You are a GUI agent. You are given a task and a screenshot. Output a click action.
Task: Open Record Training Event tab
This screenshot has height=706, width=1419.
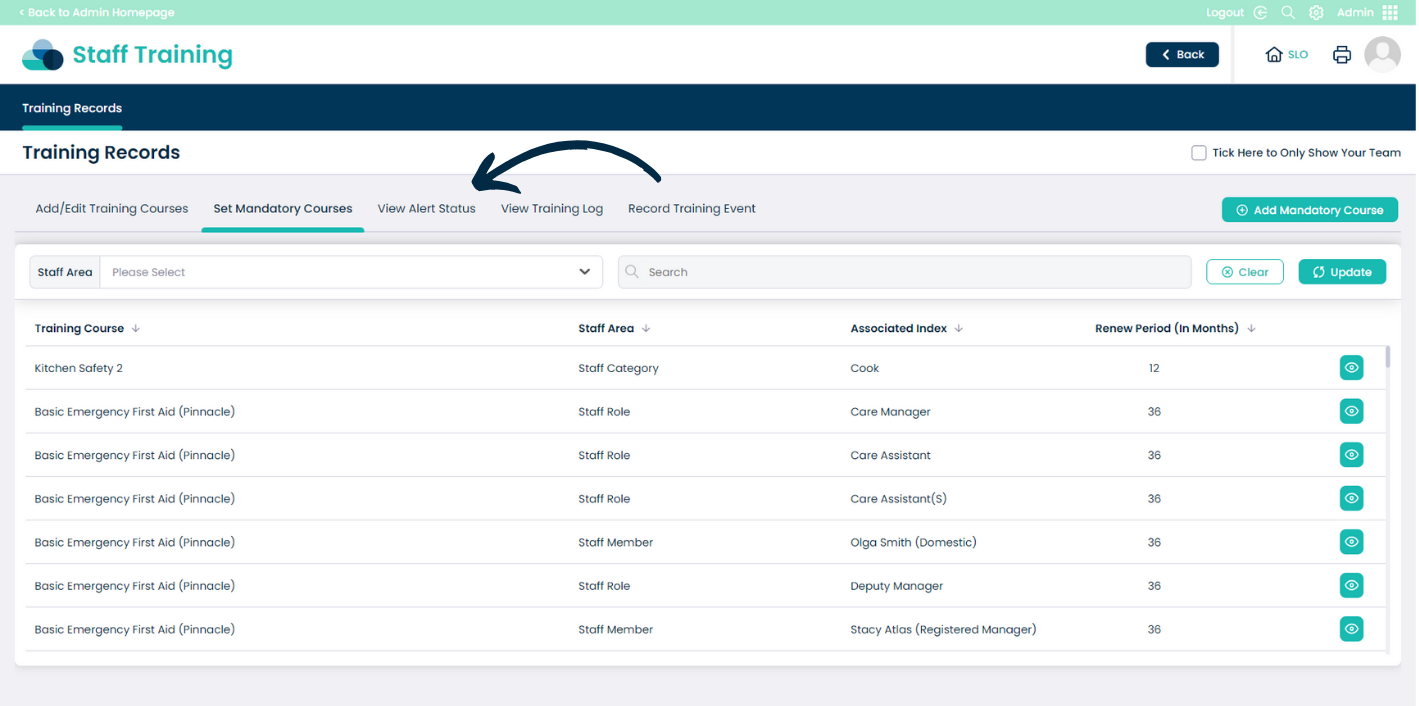click(692, 209)
